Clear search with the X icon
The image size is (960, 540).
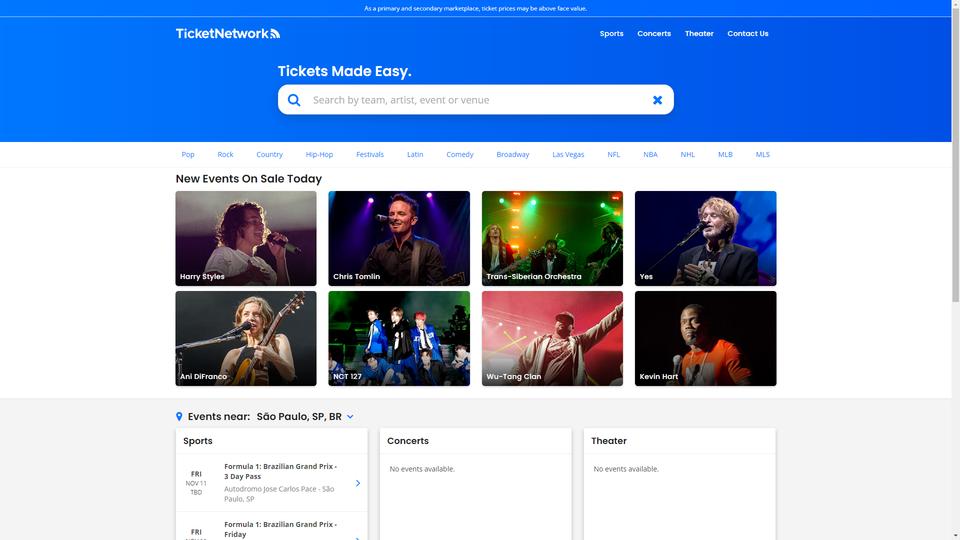(657, 100)
